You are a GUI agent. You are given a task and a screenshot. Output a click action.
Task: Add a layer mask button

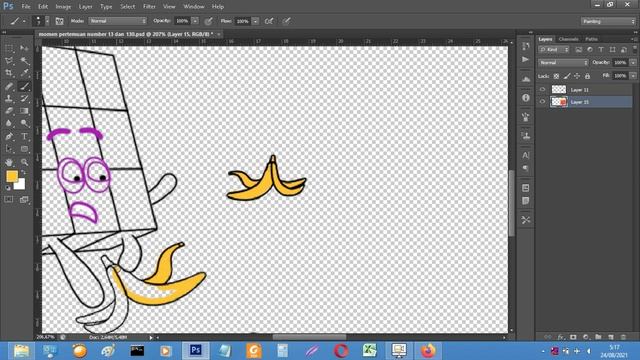[x=573, y=337]
